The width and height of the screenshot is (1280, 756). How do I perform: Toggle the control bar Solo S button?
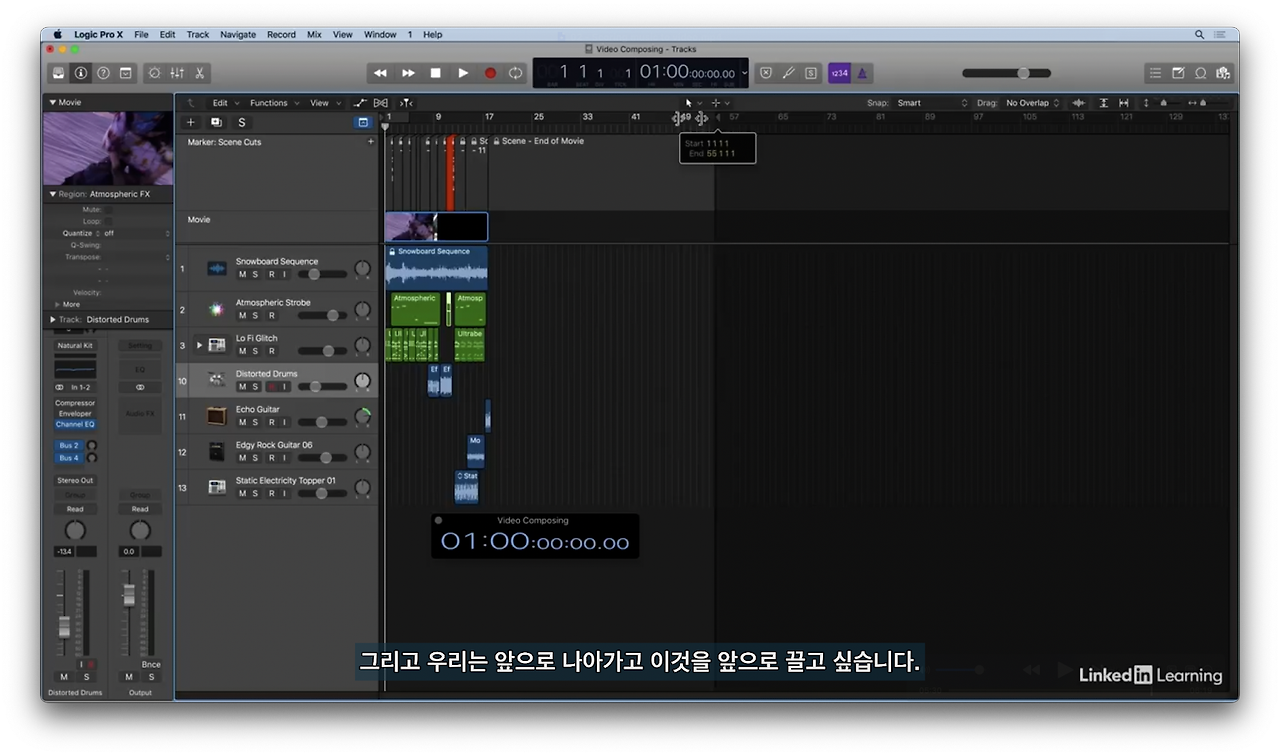click(x=810, y=73)
